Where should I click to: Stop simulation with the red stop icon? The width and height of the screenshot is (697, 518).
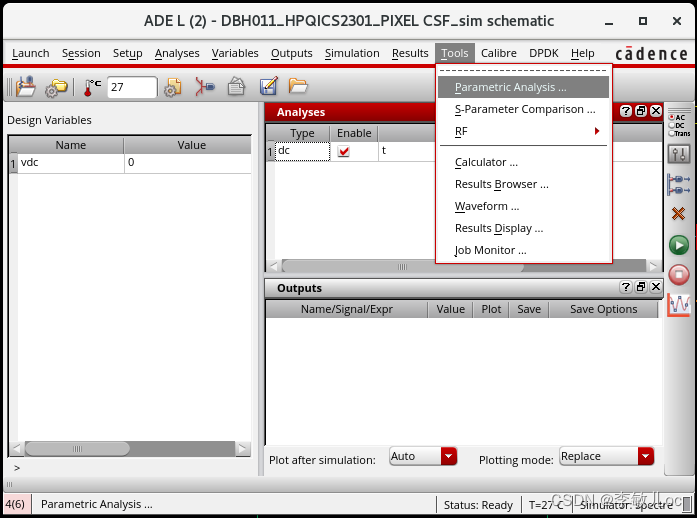tap(679, 274)
